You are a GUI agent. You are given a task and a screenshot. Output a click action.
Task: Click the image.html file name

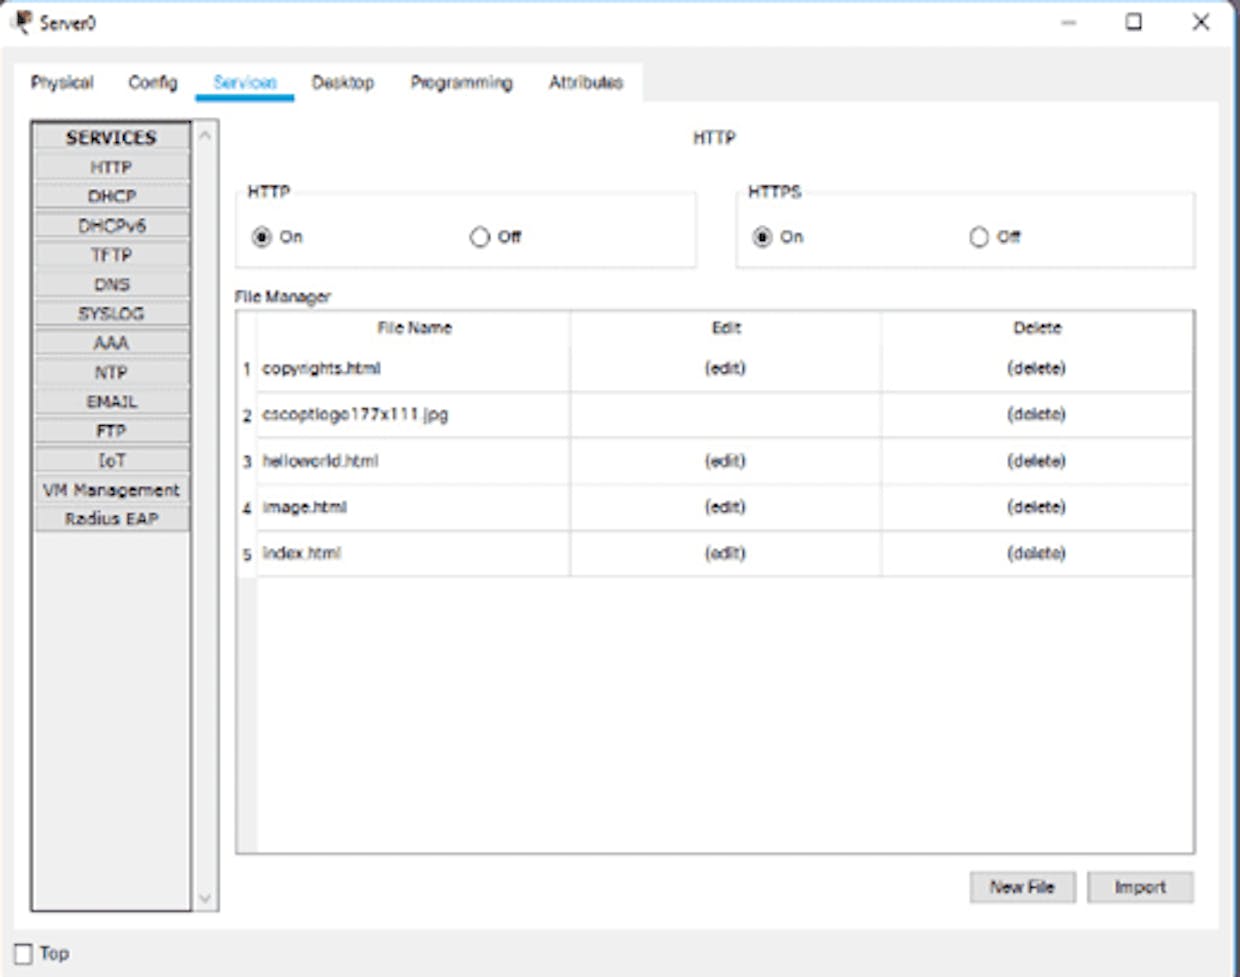(x=304, y=507)
